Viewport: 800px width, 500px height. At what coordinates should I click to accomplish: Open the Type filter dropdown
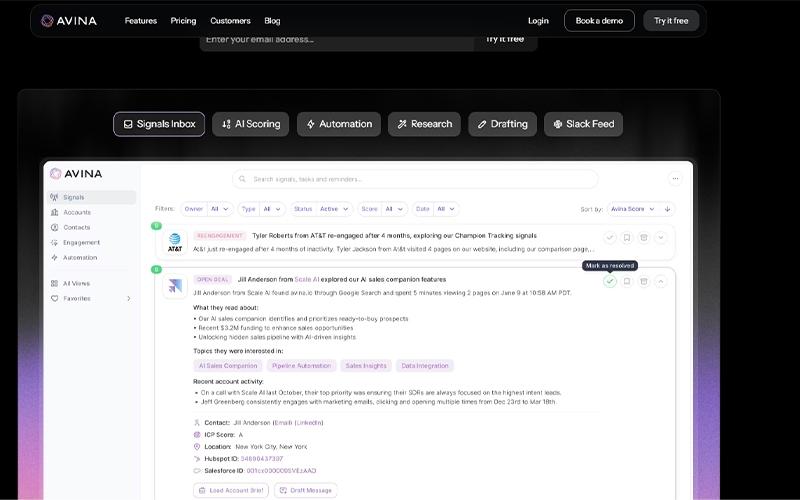261,209
